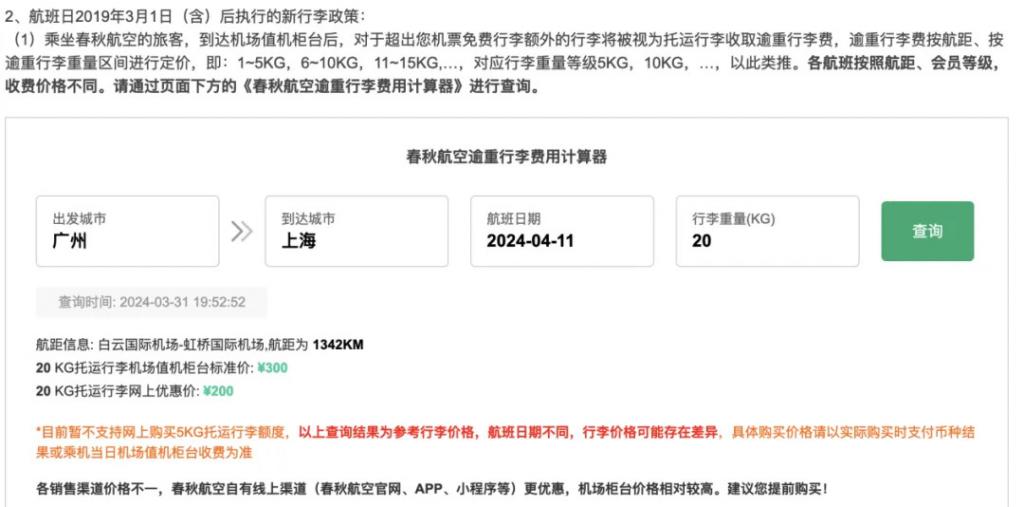This screenshot has height=507, width=1024.
Task: Click the 白云国际机场-虹桥国际机场 route text
Action: (x=180, y=344)
